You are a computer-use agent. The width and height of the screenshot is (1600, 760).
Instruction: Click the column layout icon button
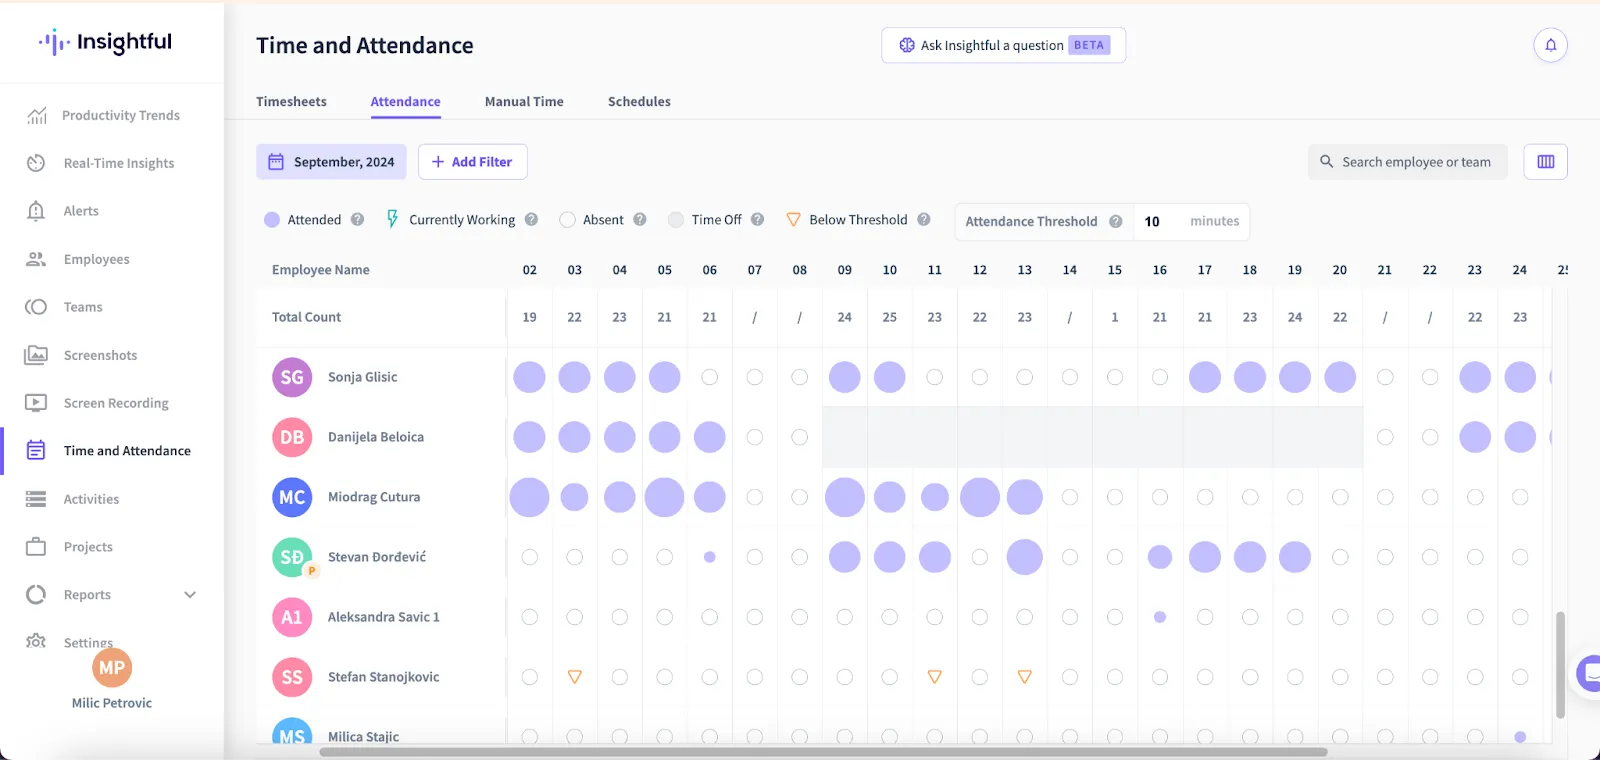pyautogui.click(x=1545, y=162)
